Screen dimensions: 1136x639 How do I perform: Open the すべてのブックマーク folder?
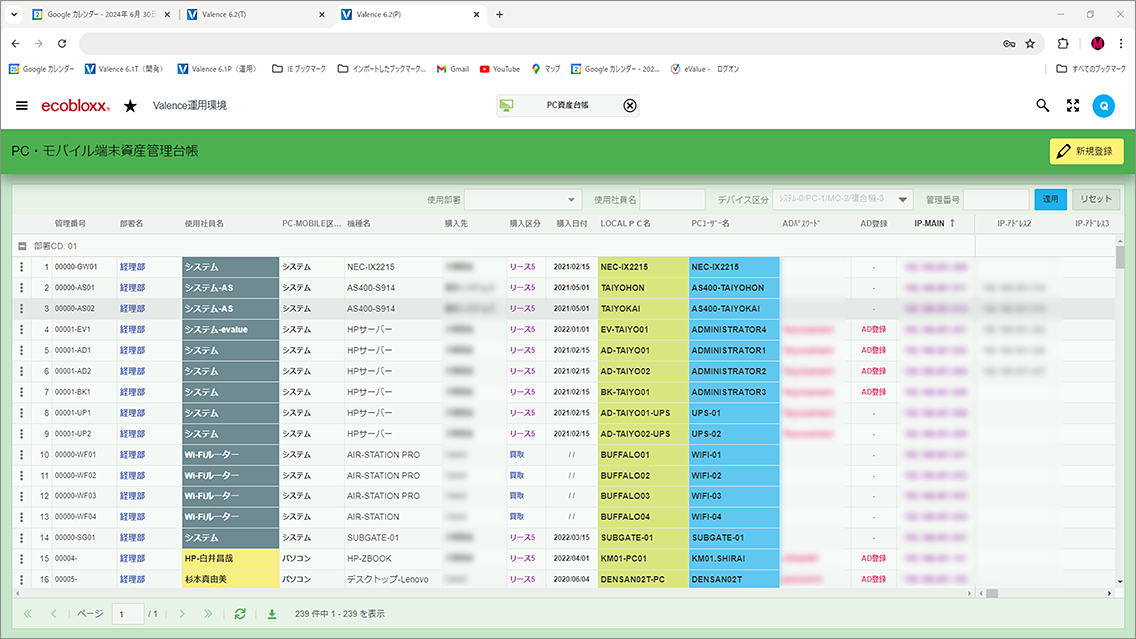pyautogui.click(x=1091, y=69)
